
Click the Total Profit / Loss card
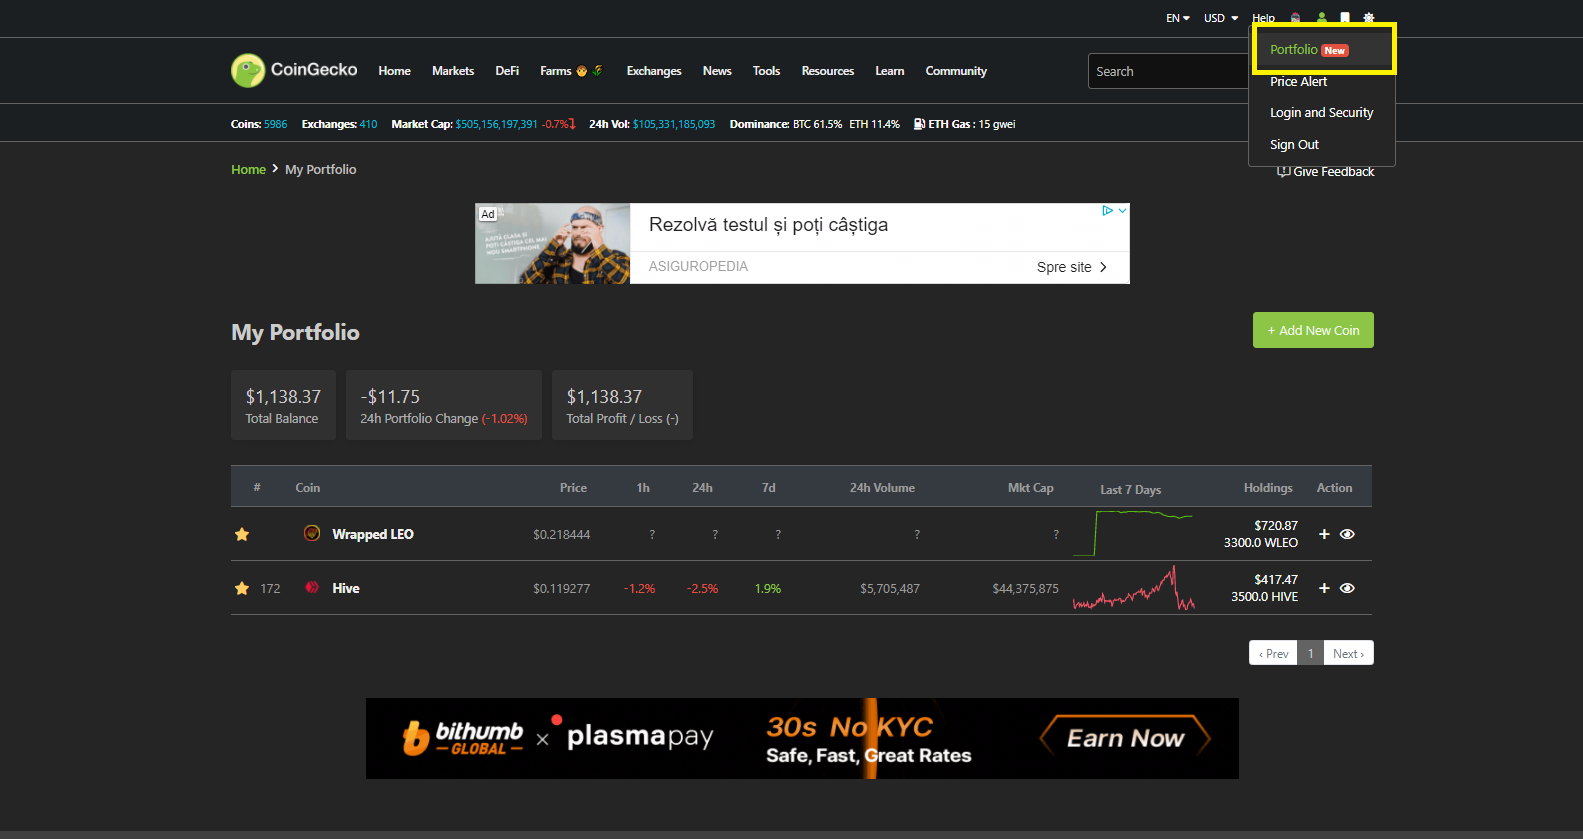(x=622, y=405)
